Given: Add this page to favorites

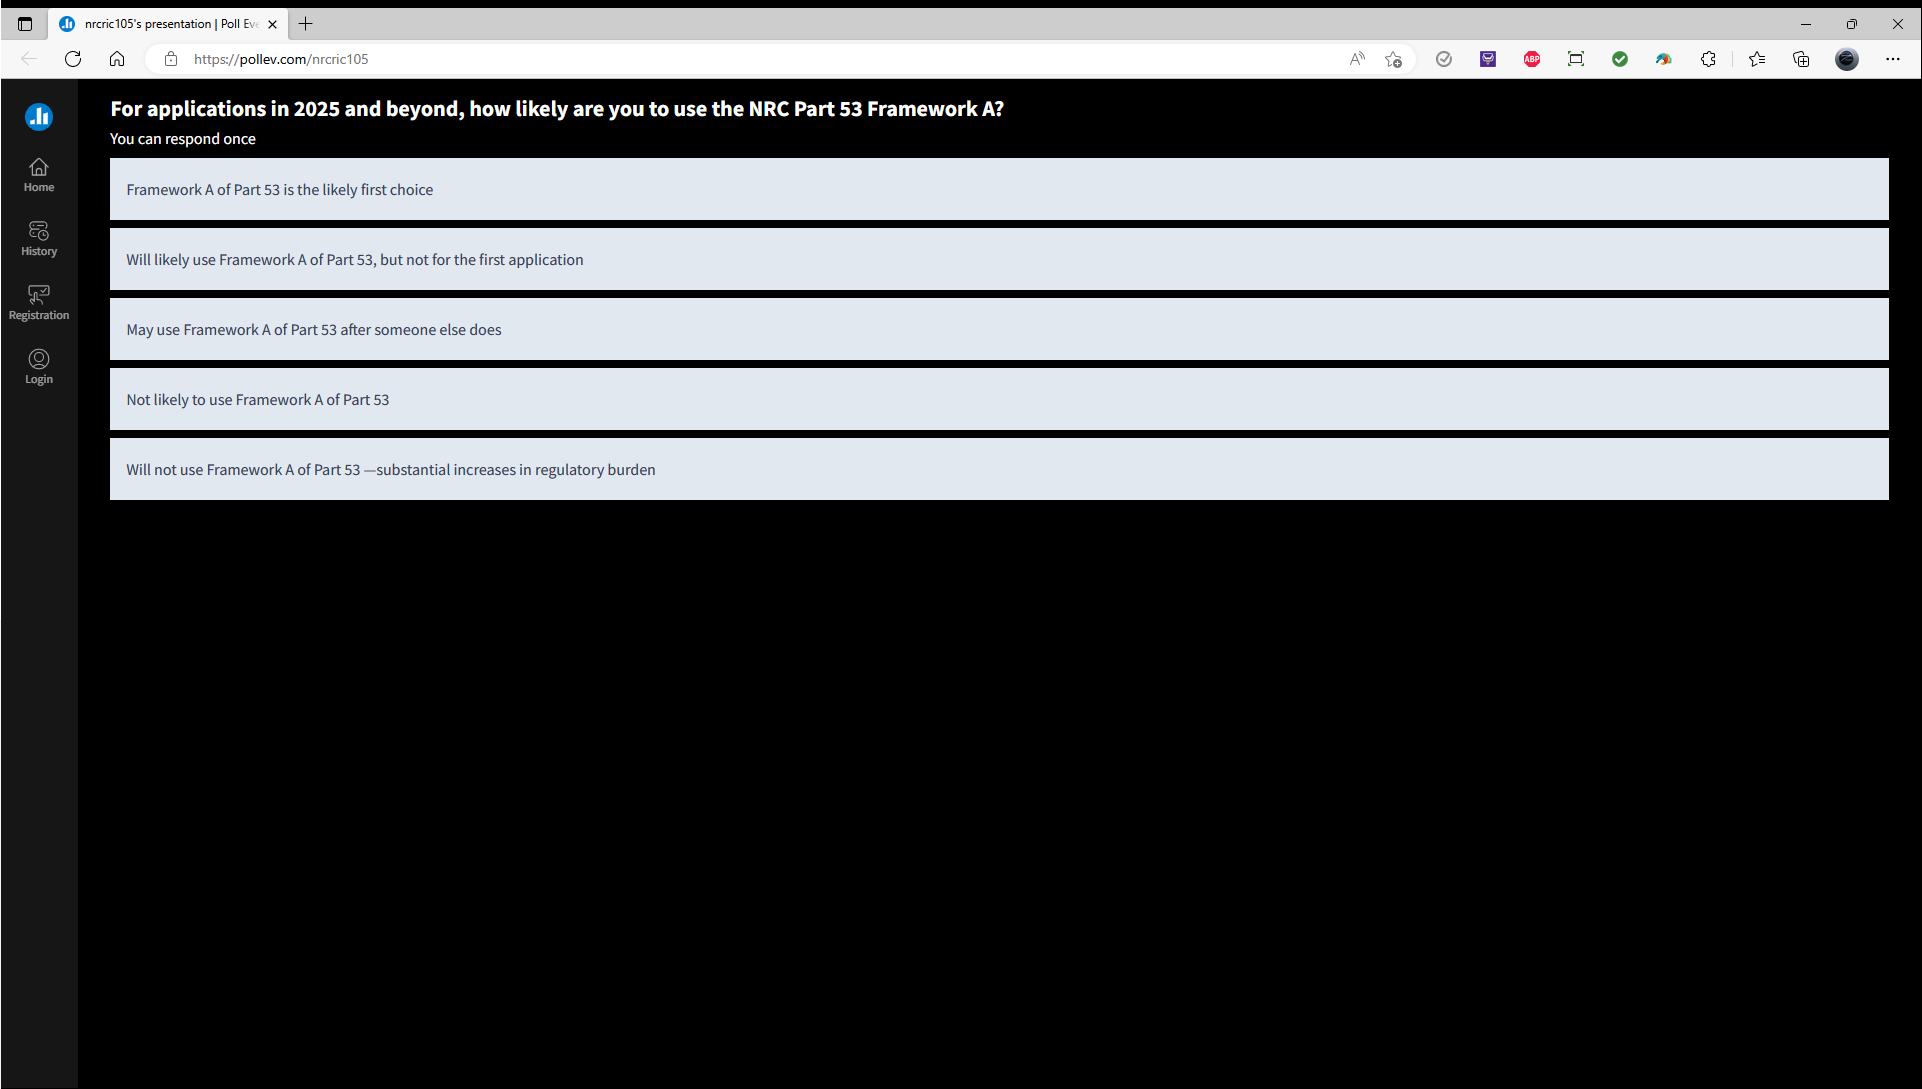Looking at the screenshot, I should click(1393, 59).
